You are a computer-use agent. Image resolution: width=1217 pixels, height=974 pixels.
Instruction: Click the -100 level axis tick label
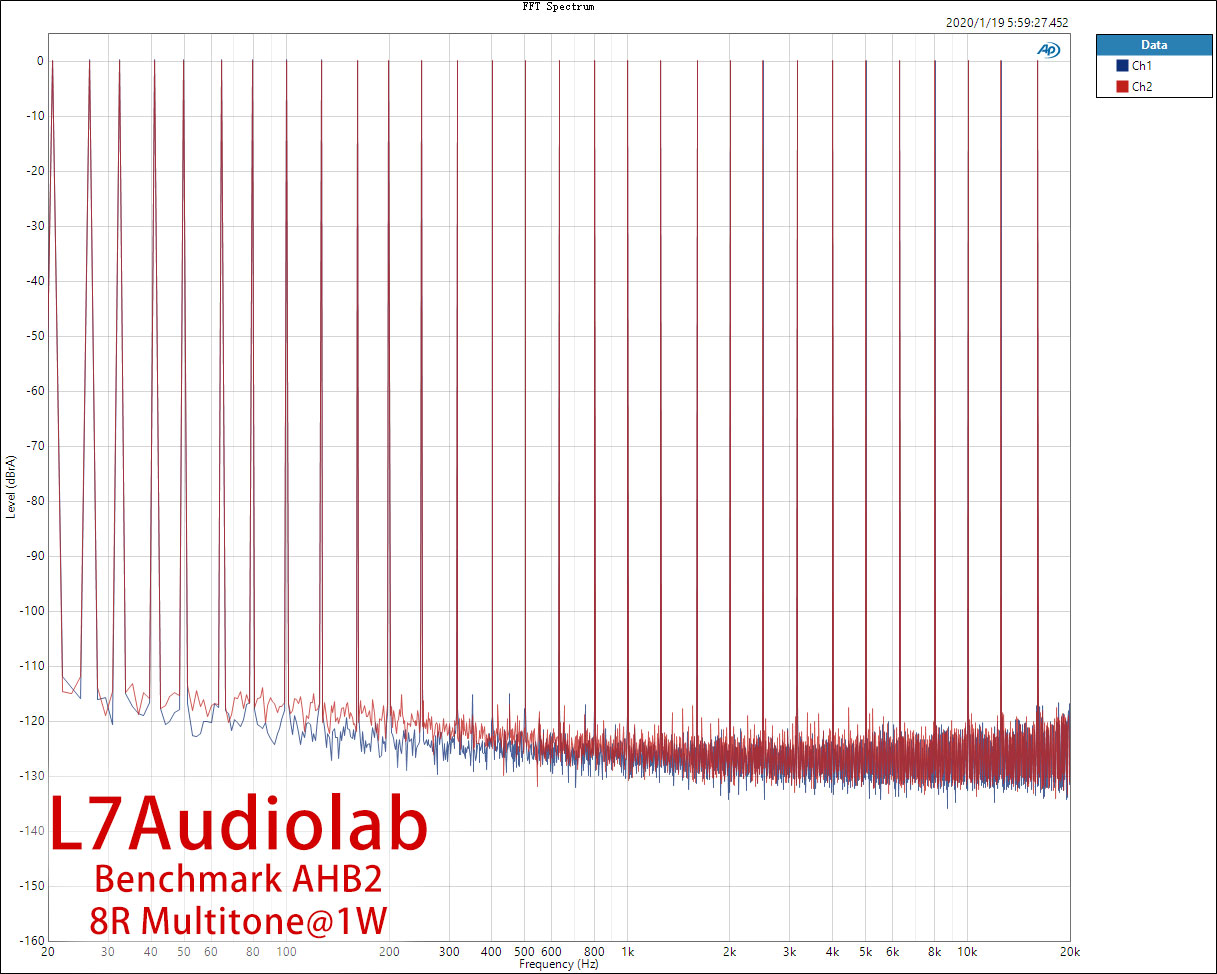32,610
